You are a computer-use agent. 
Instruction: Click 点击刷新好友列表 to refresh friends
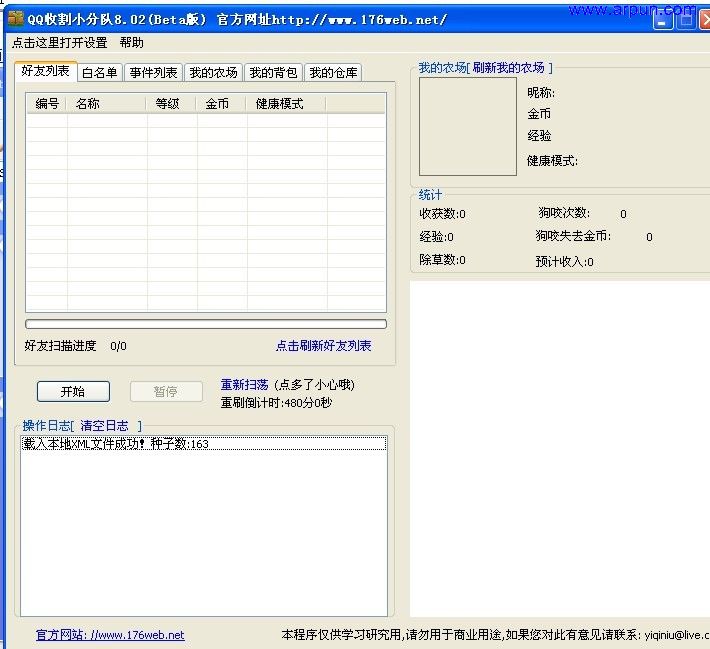[323, 346]
